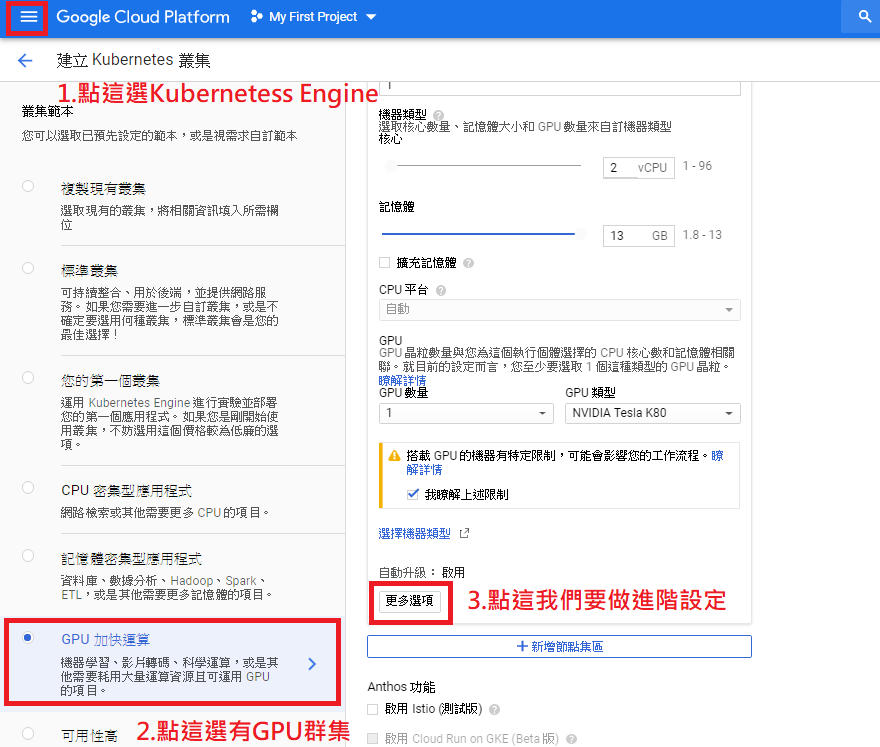The height and width of the screenshot is (747, 880).
Task: Click the 複製現有叢集 template title
Action: (103, 189)
